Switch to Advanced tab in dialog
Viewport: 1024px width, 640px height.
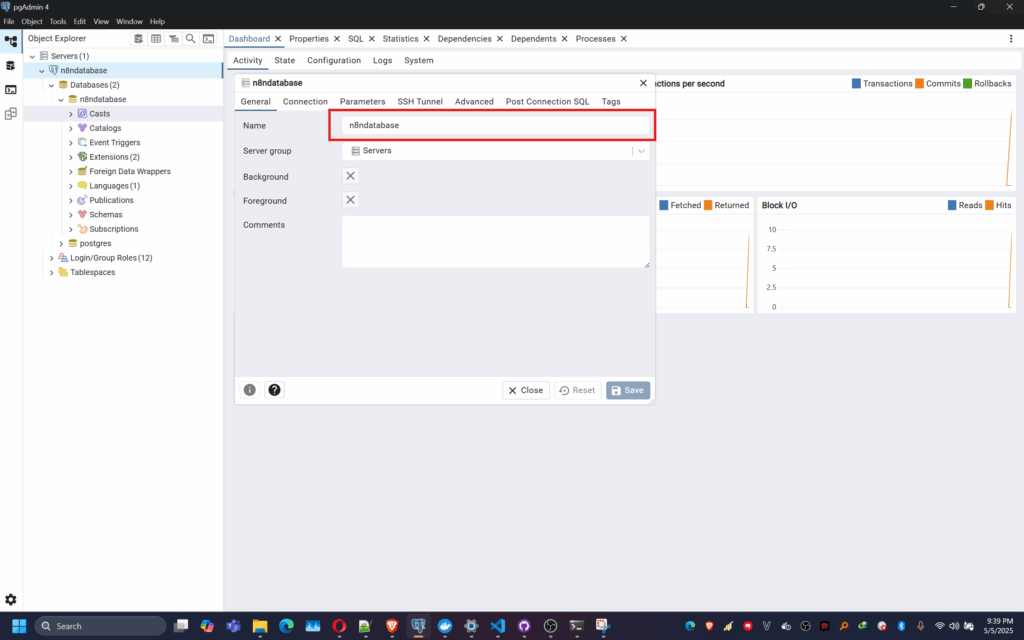point(474,101)
